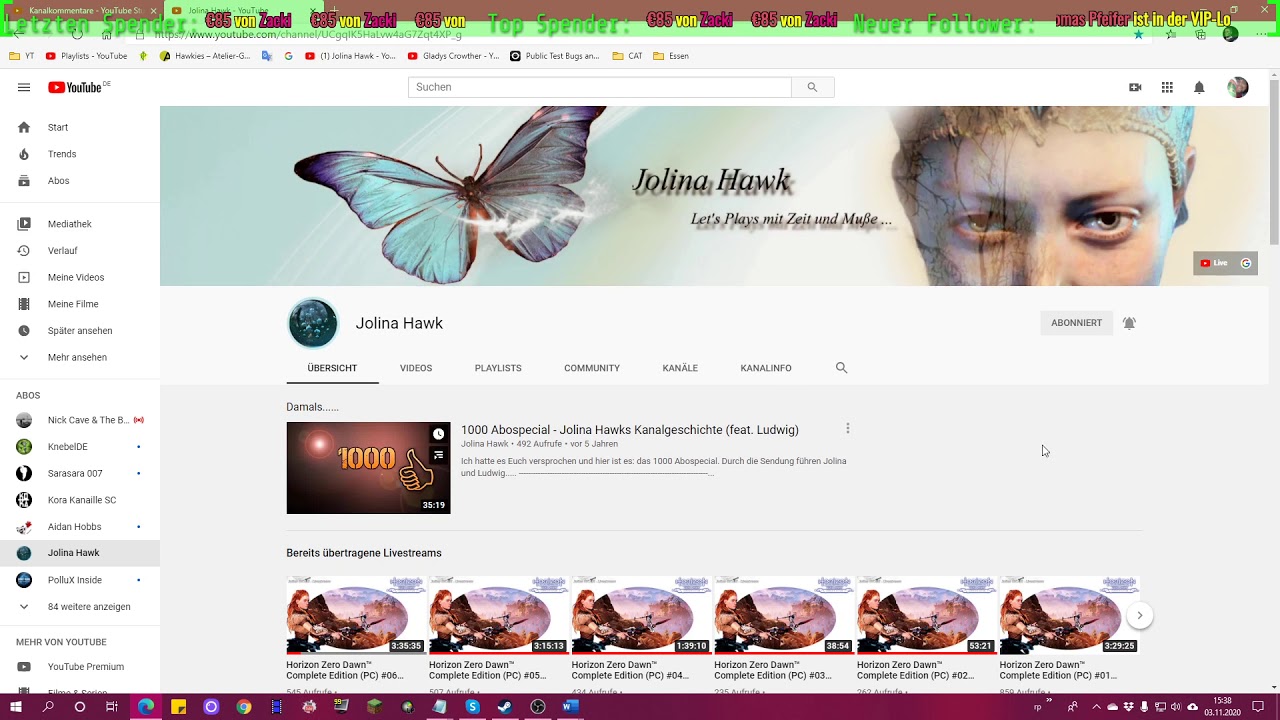Click the Jolina Hawk channel avatar
1280x720 pixels.
313,323
